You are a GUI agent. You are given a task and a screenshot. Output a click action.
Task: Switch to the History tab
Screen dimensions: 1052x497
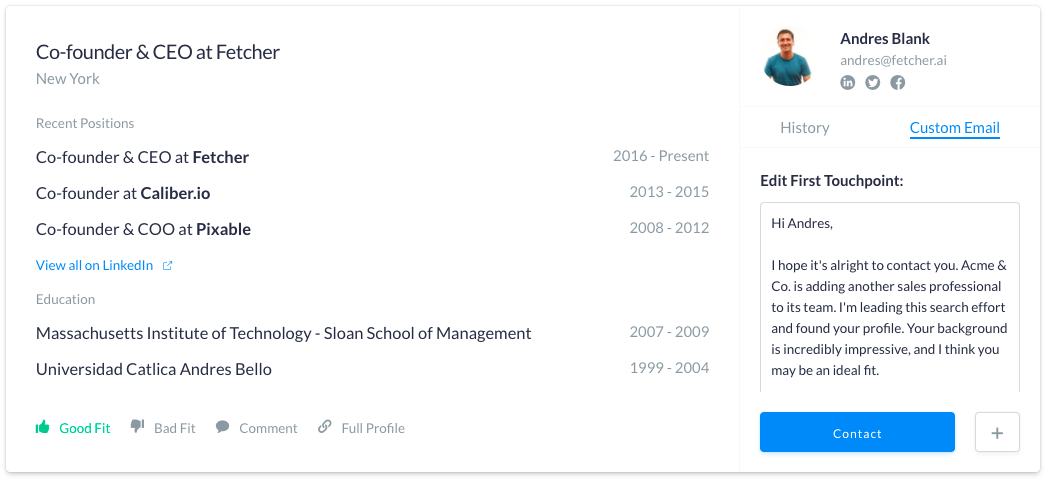coord(805,128)
